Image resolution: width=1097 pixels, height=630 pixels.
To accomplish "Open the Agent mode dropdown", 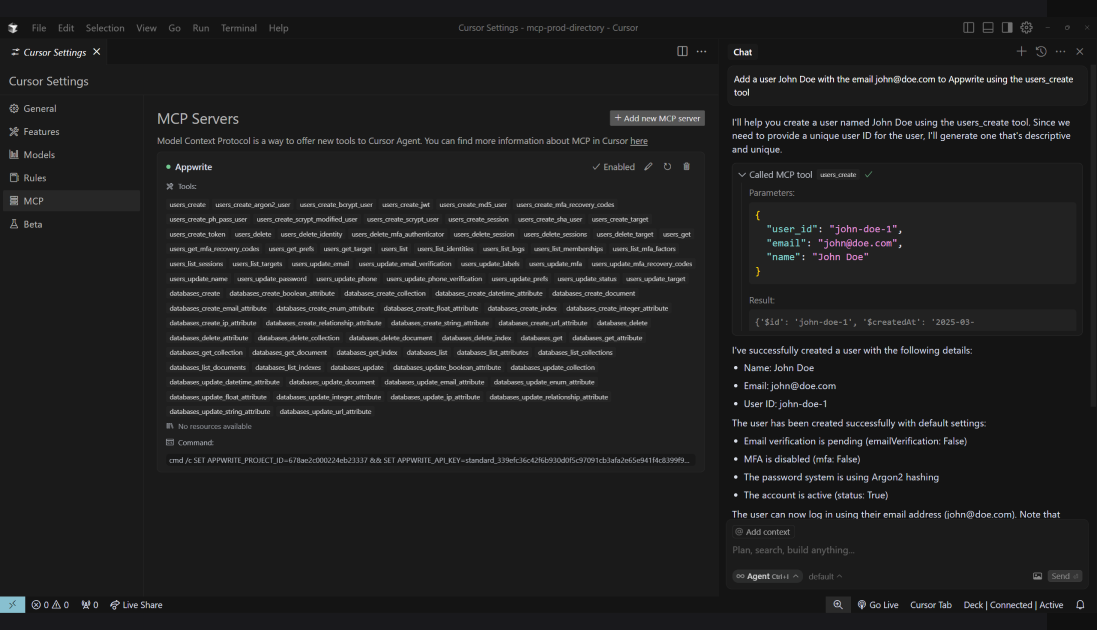I will [x=767, y=576].
